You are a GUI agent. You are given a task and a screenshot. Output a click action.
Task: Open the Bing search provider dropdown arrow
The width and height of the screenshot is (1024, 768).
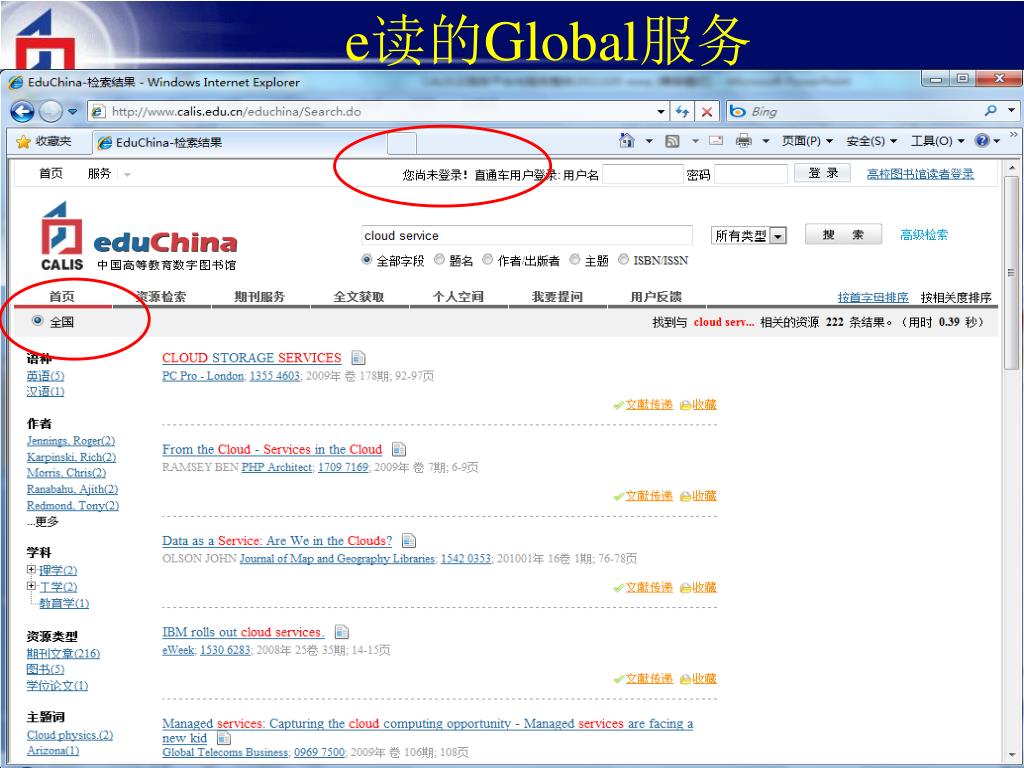click(1011, 111)
